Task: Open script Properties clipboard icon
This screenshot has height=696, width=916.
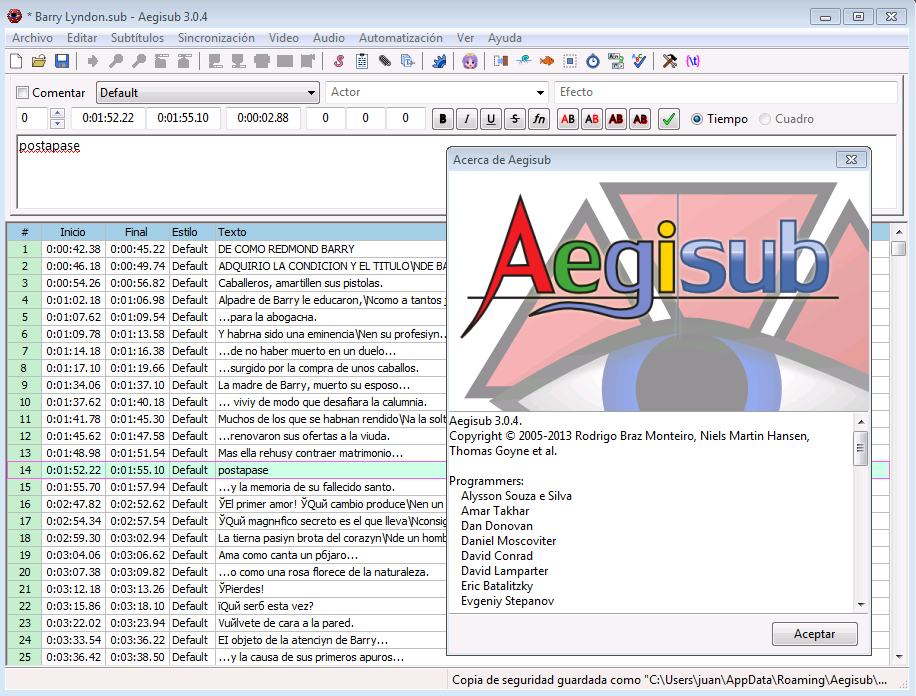Action: [x=362, y=61]
